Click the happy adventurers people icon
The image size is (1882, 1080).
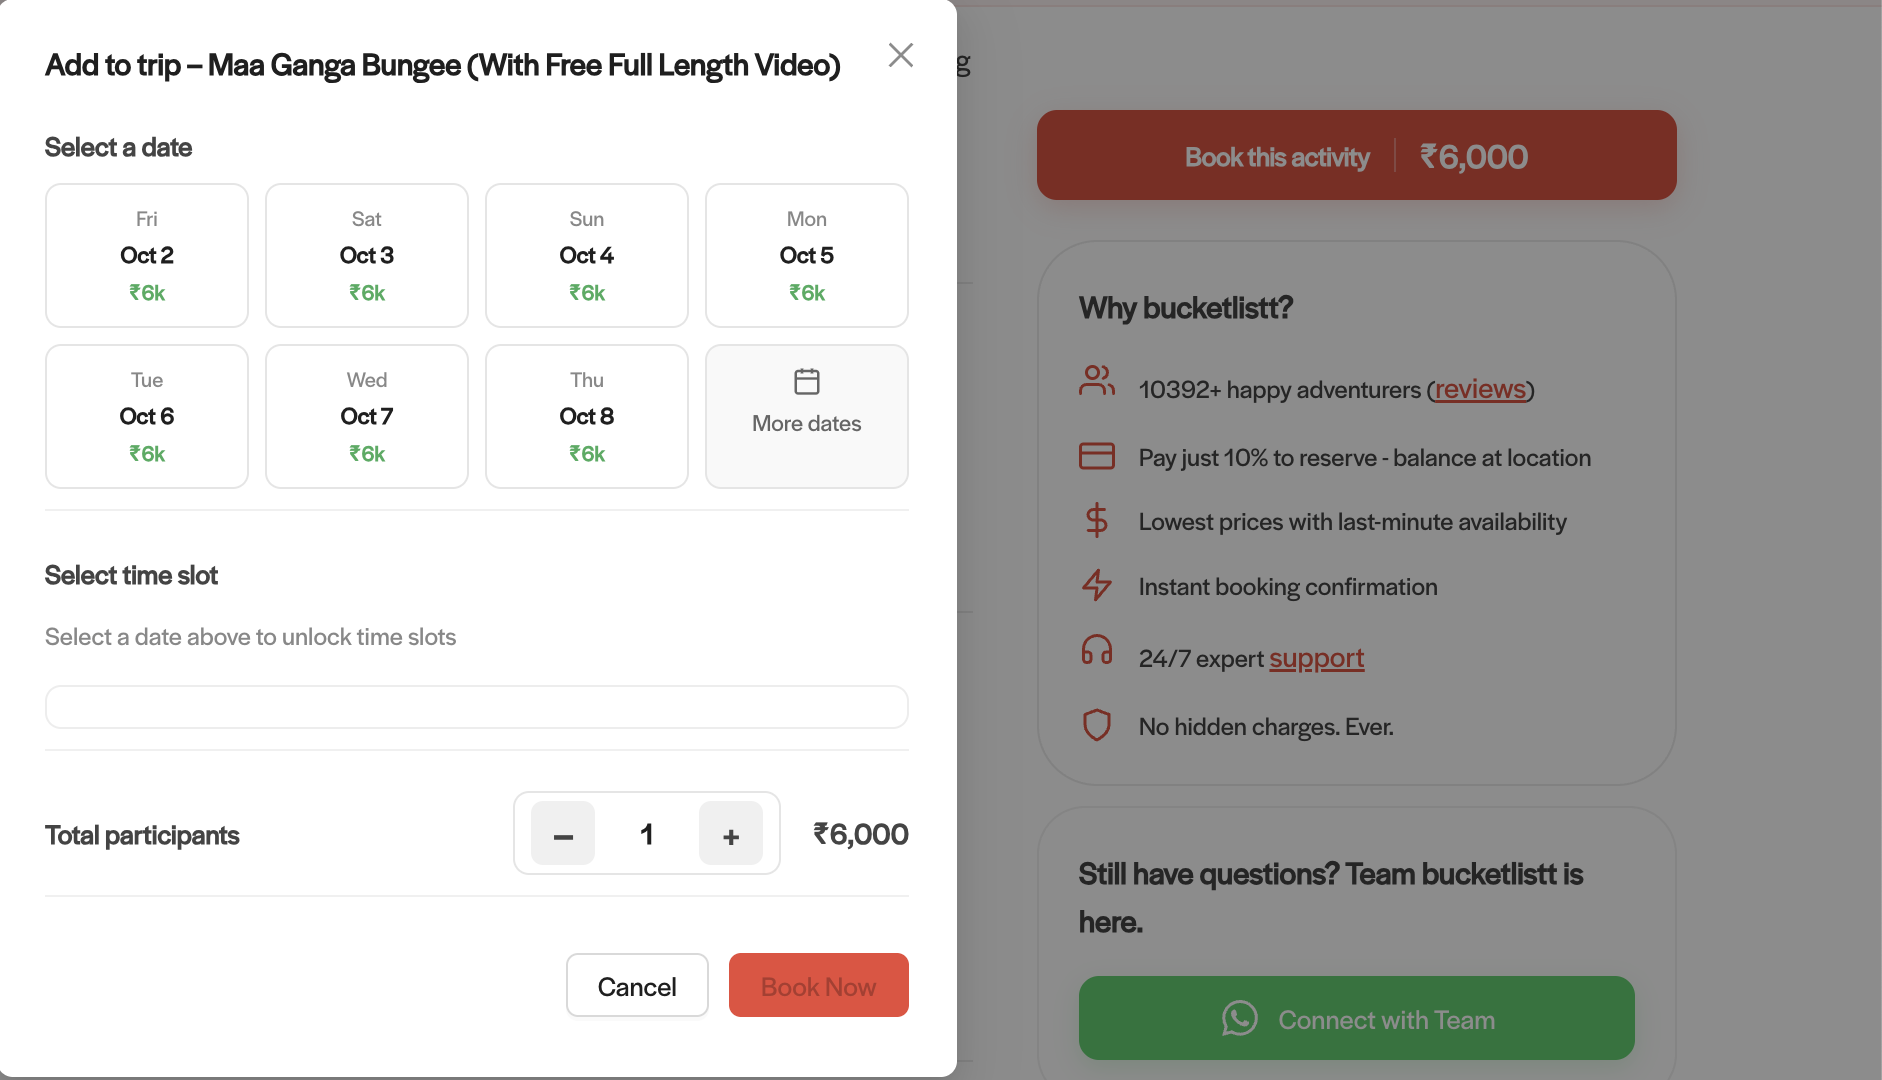[1097, 380]
